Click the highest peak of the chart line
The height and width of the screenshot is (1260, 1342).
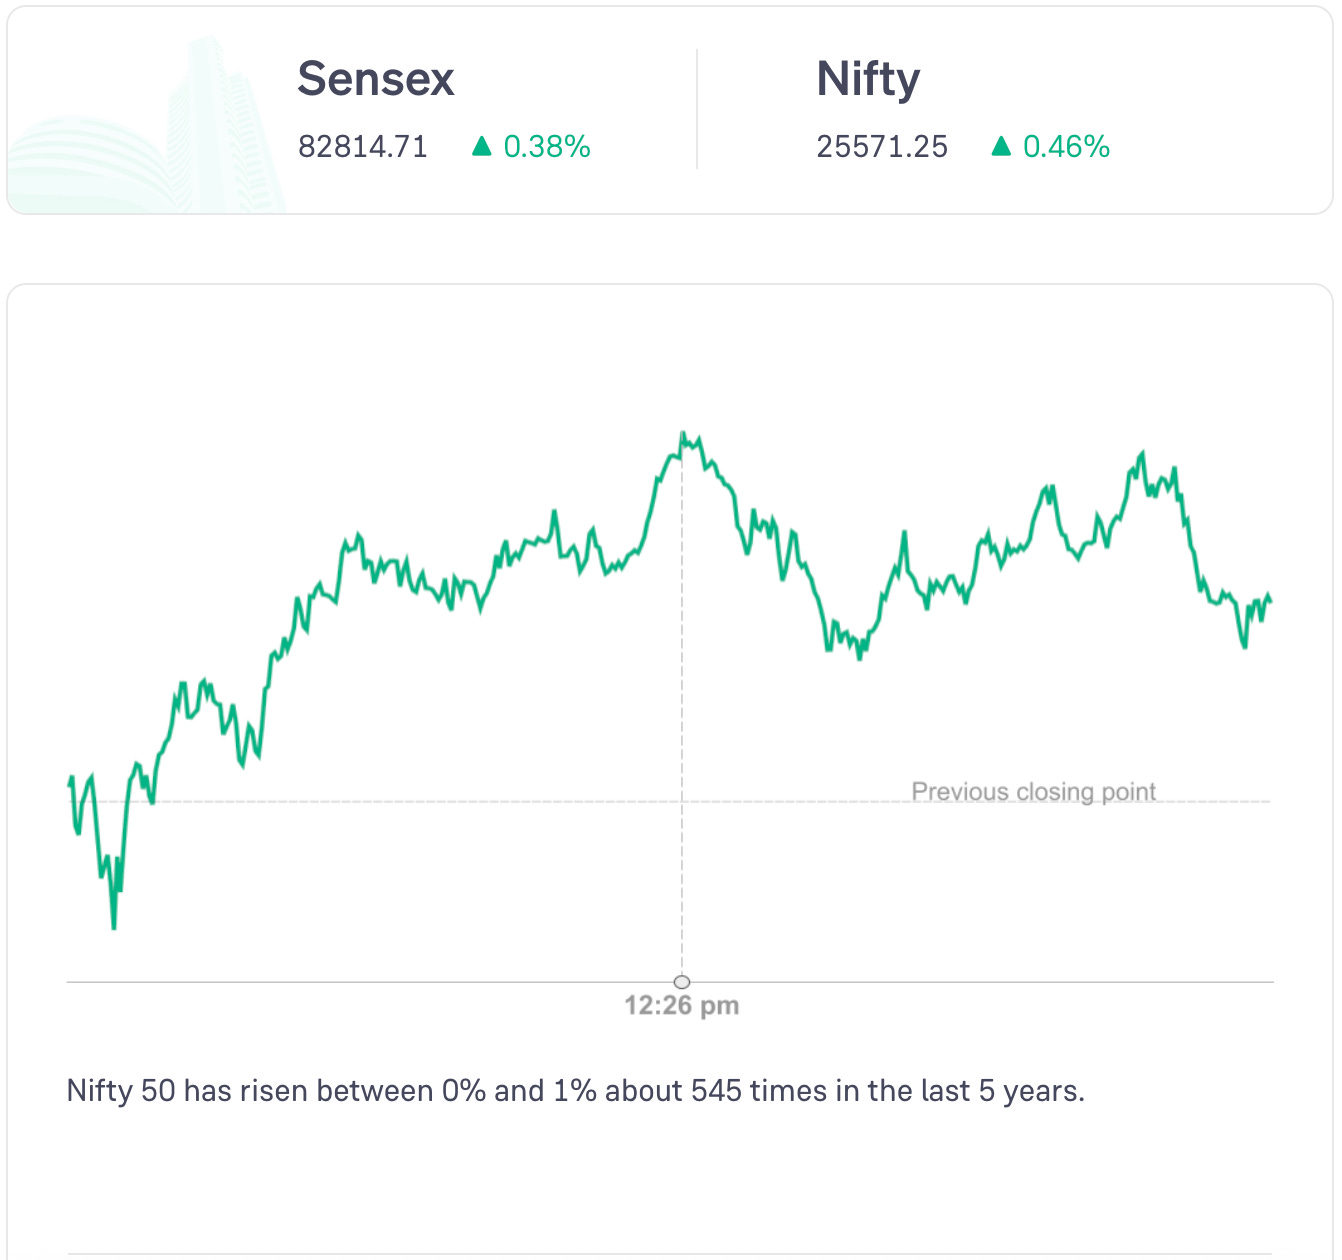[683, 434]
